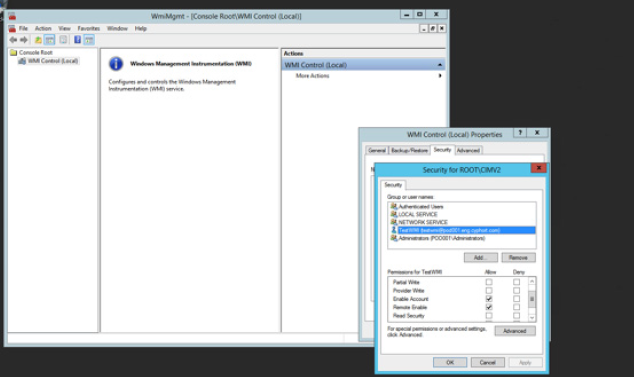Check Deny for Partial Write
Image resolution: width=636 pixels, height=378 pixels.
tap(516, 282)
